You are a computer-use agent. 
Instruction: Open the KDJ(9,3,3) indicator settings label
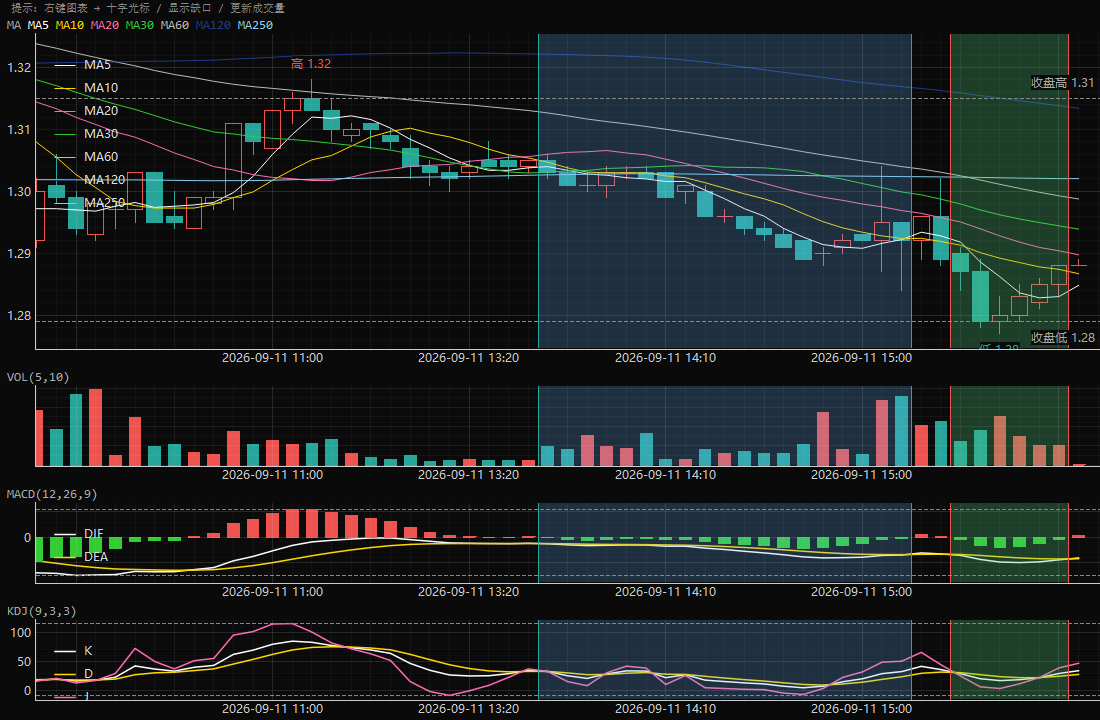(41, 611)
